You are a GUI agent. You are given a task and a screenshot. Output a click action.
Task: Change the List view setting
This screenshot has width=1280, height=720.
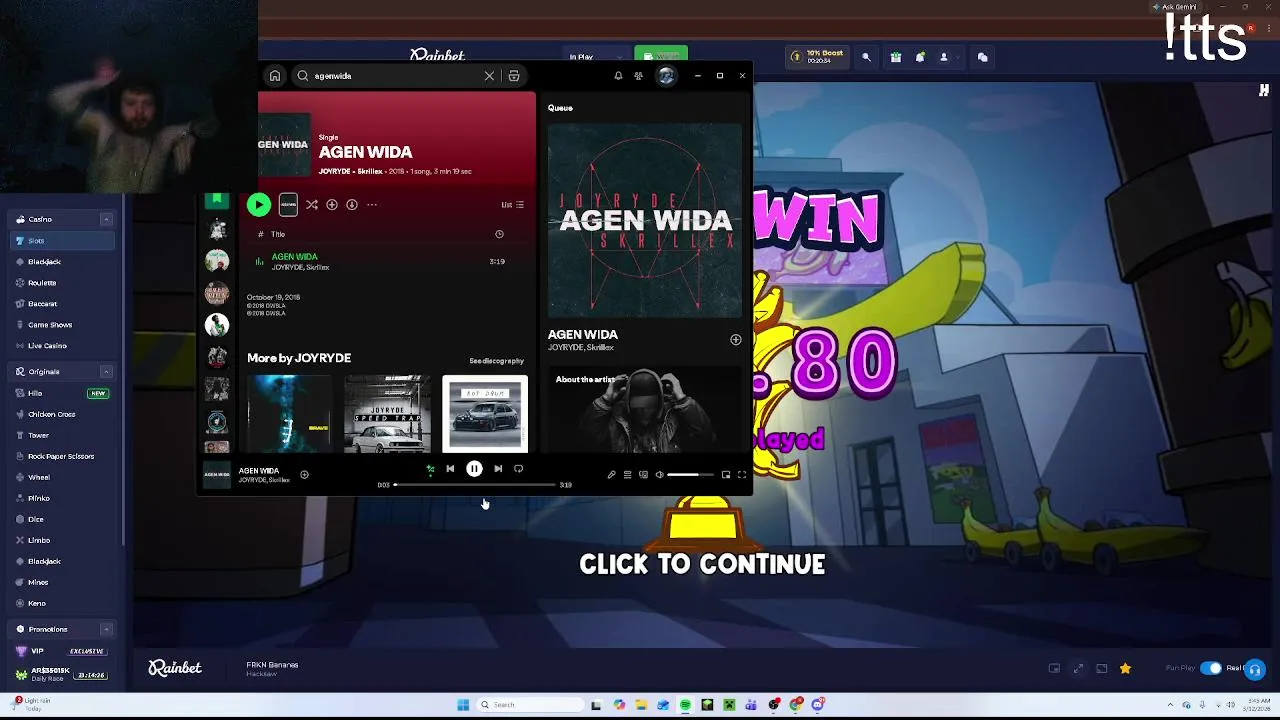point(512,205)
